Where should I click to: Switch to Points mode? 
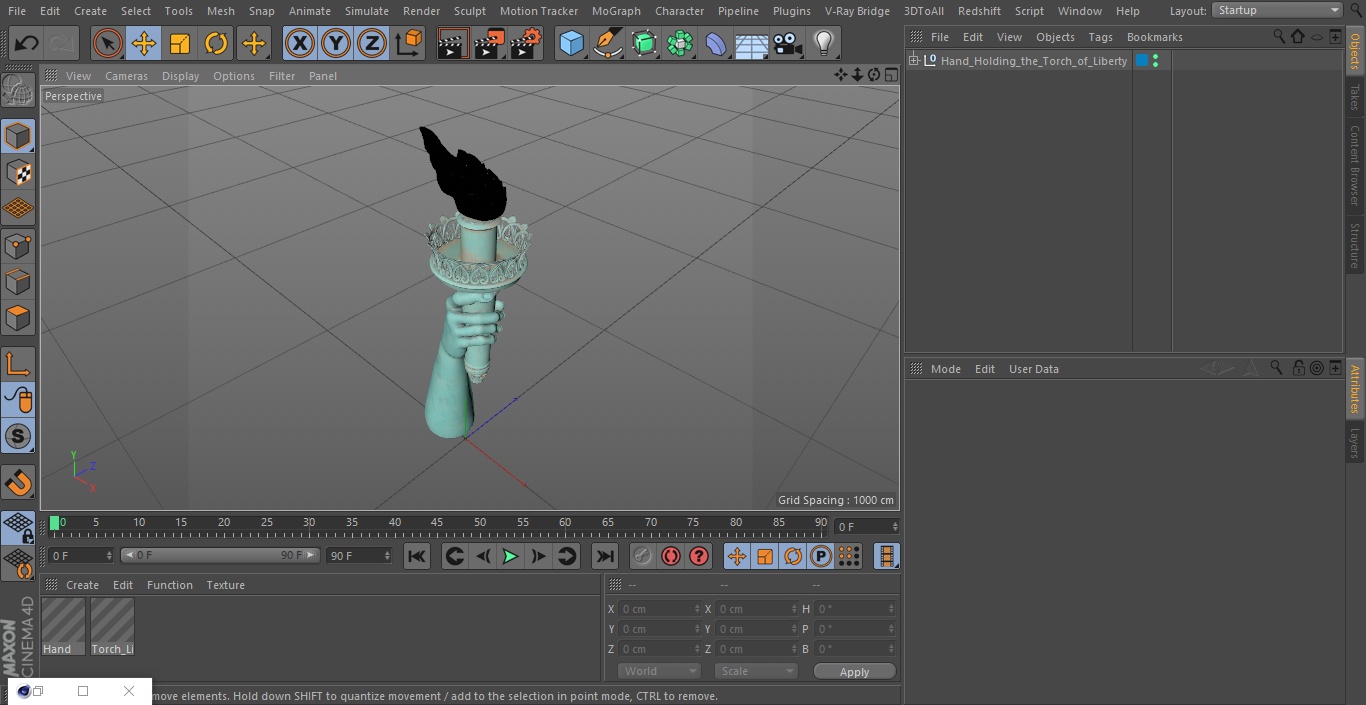(18, 245)
